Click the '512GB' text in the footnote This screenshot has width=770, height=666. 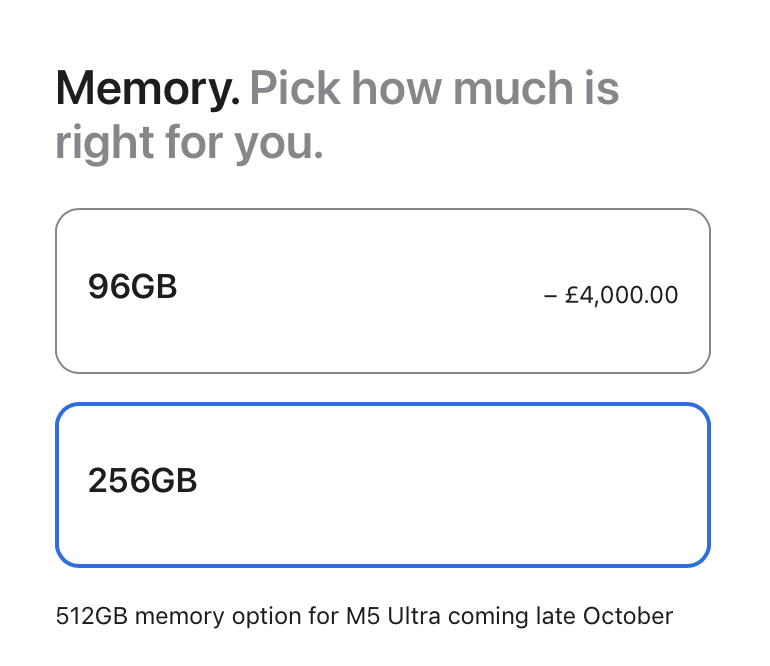point(92,616)
